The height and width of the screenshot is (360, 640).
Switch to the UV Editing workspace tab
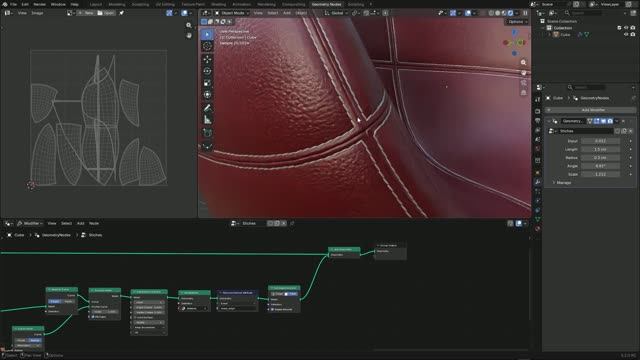coord(165,4)
